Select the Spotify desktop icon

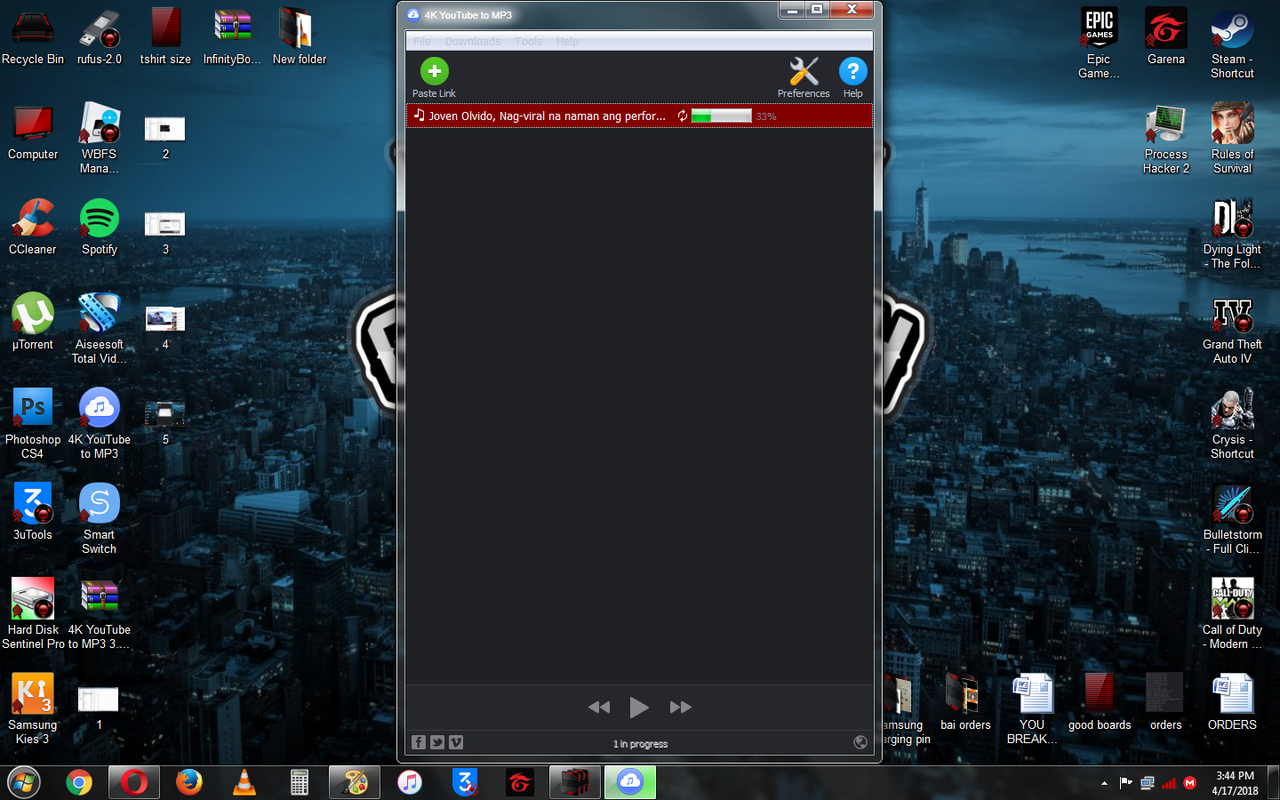(x=99, y=226)
